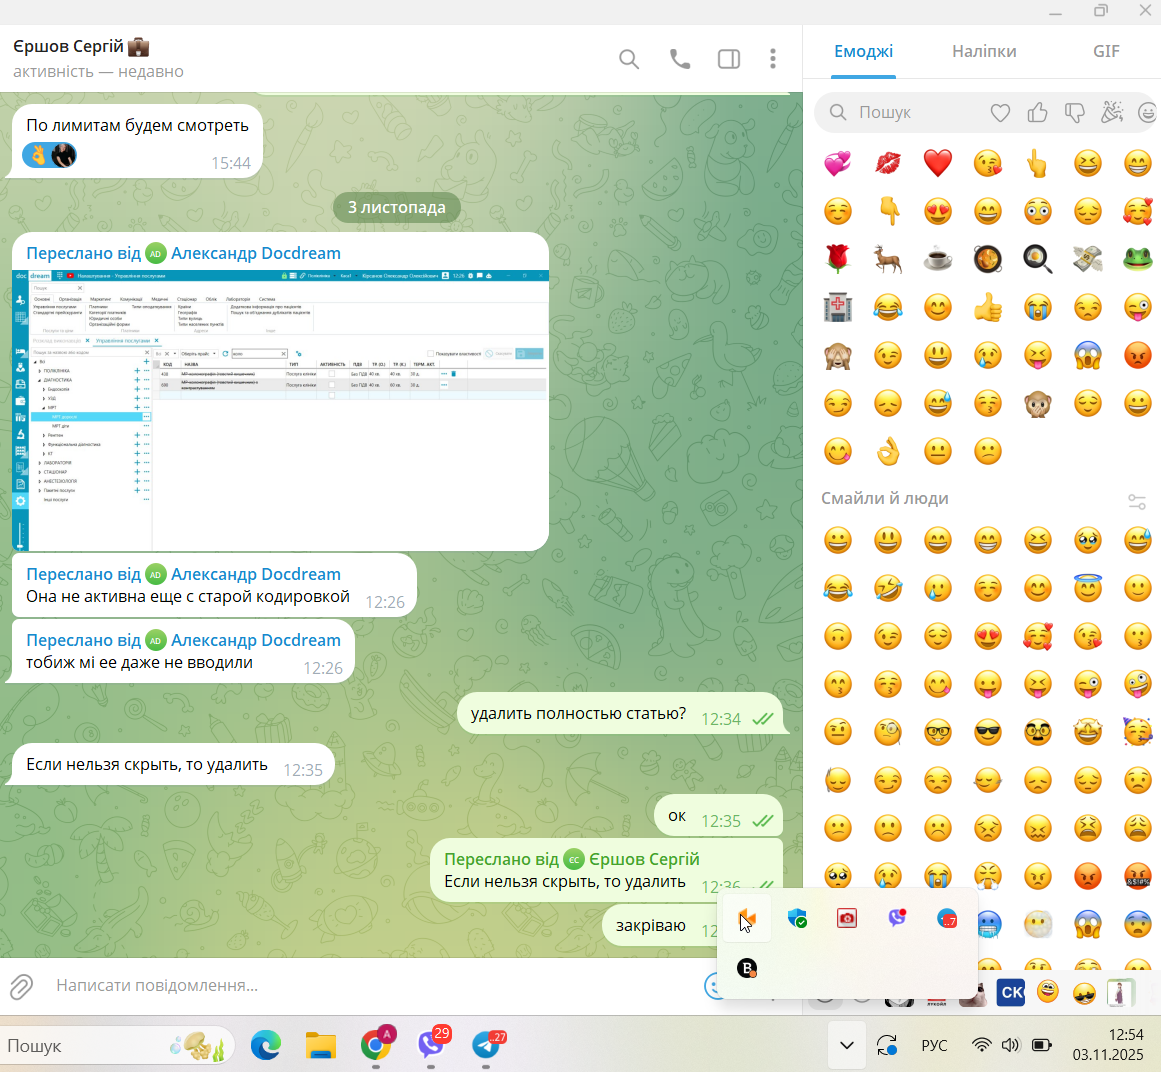Insert the OK hand emoji
Screen dimensions: 1161x1072
pos(888,452)
